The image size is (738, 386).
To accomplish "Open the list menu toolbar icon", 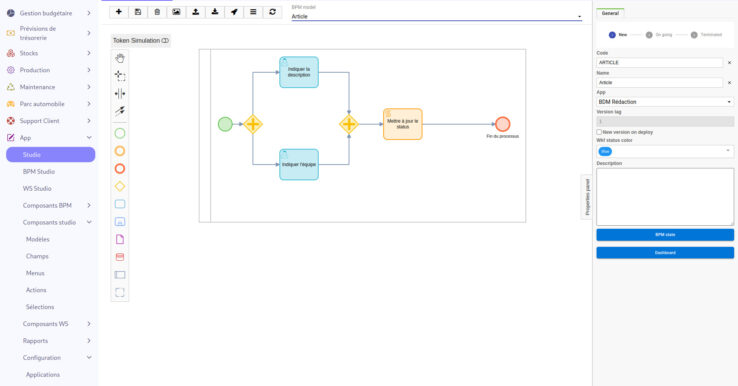I will pos(253,12).
